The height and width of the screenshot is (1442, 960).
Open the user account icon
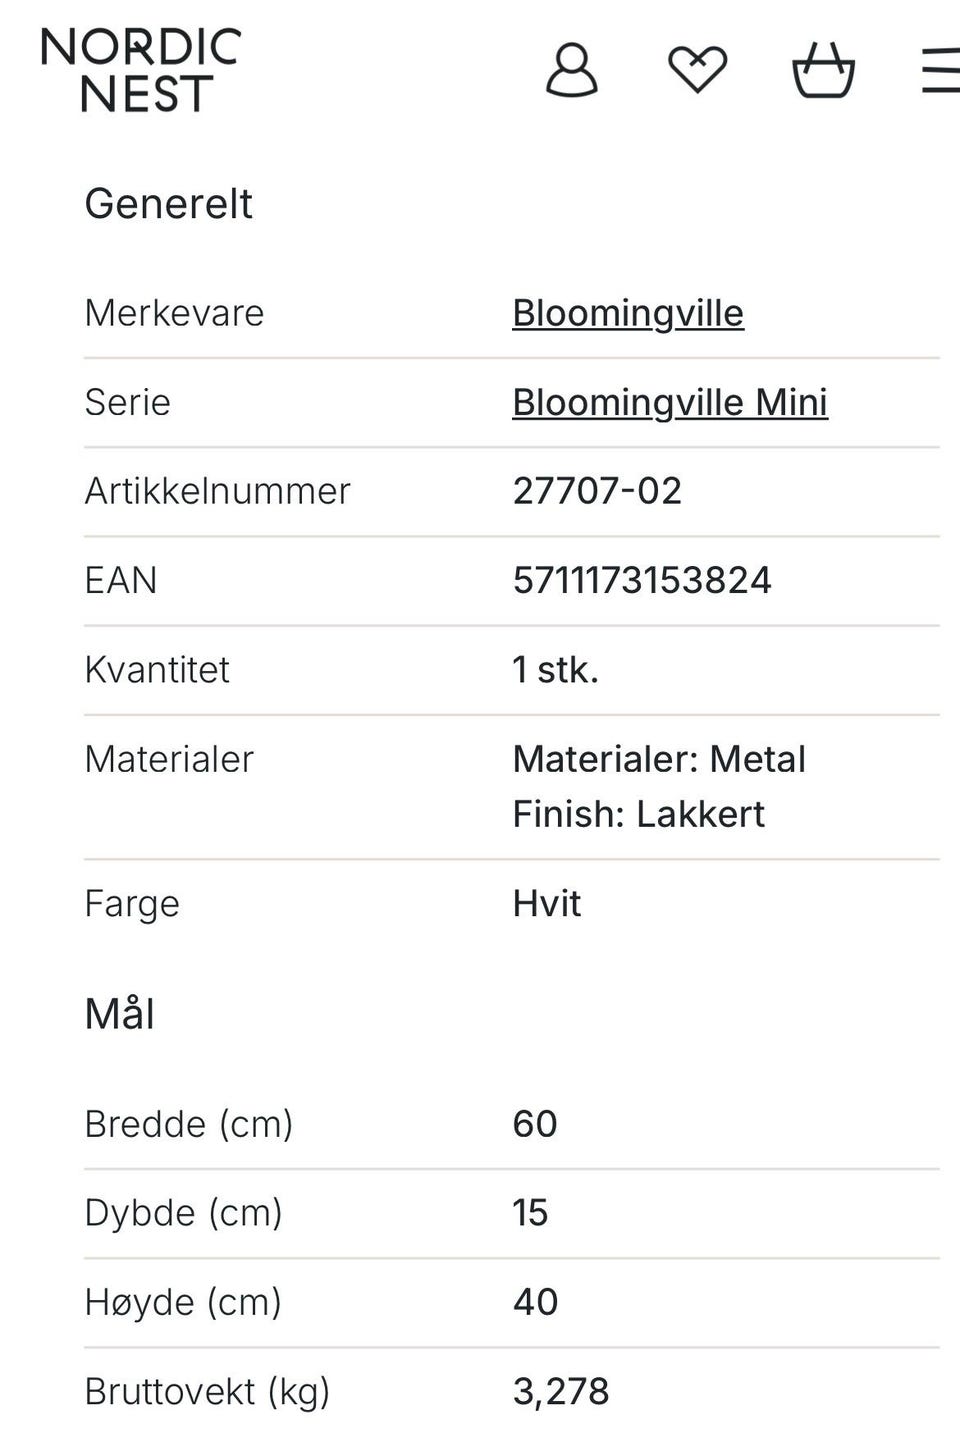coord(571,69)
